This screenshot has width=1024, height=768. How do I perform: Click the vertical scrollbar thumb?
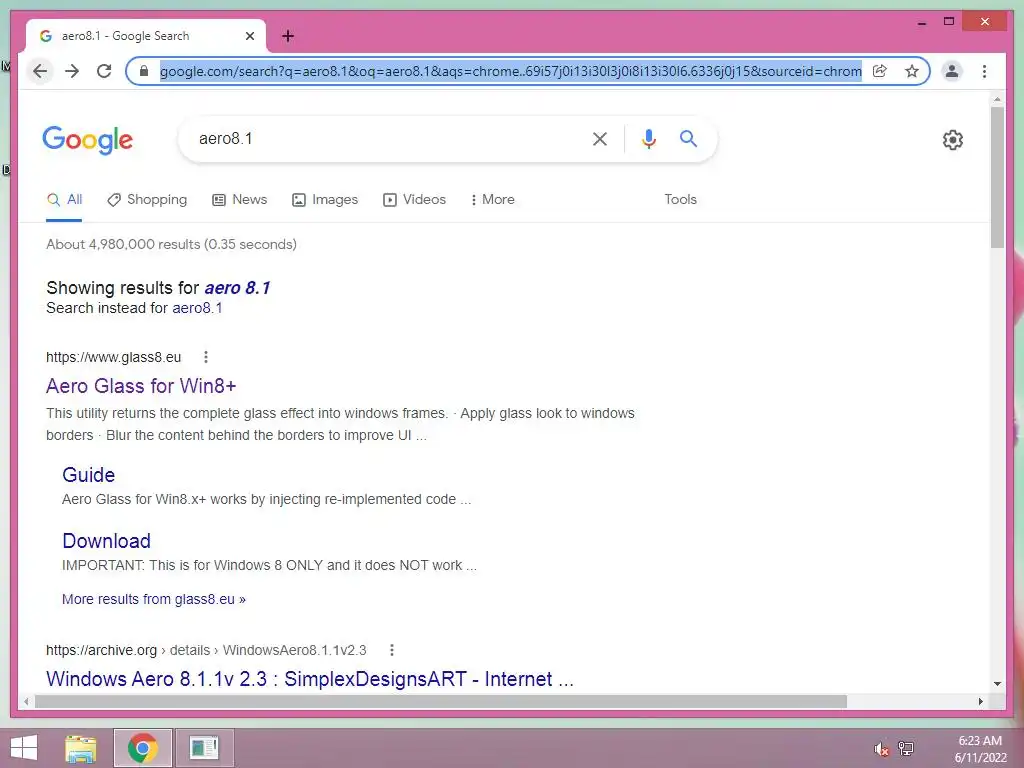pos(997,176)
